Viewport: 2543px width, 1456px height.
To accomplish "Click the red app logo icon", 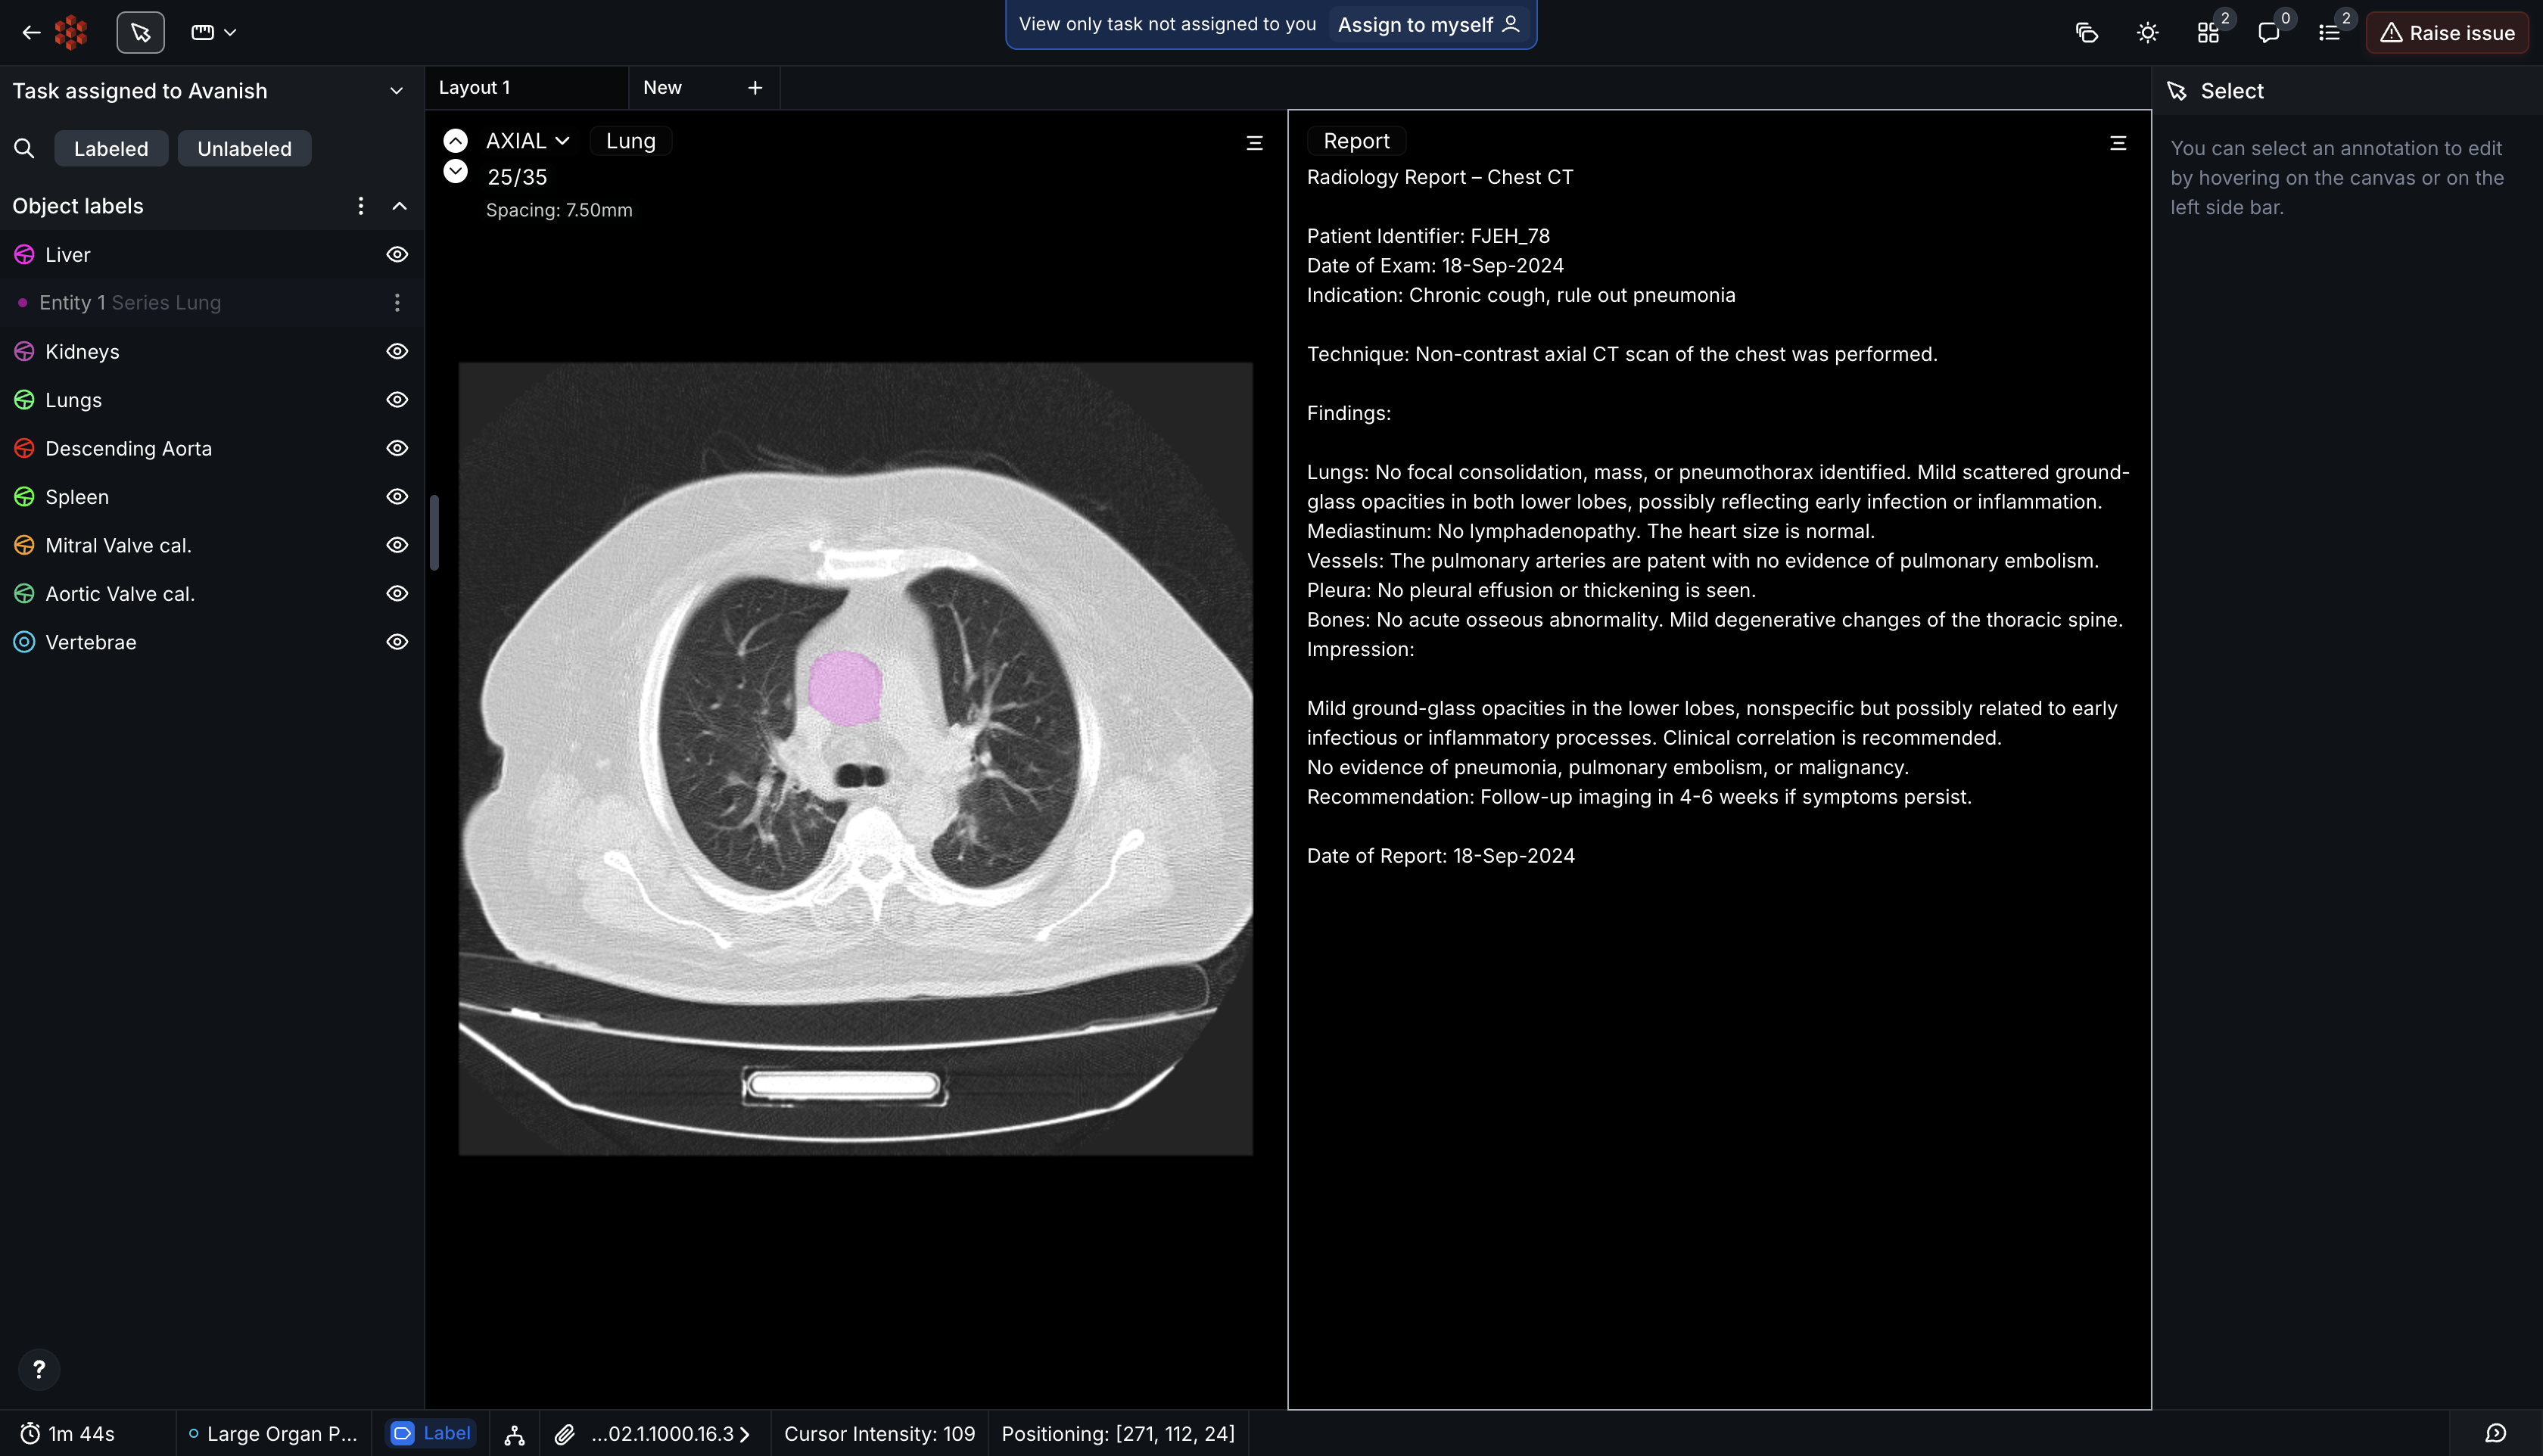I will pos(71,33).
